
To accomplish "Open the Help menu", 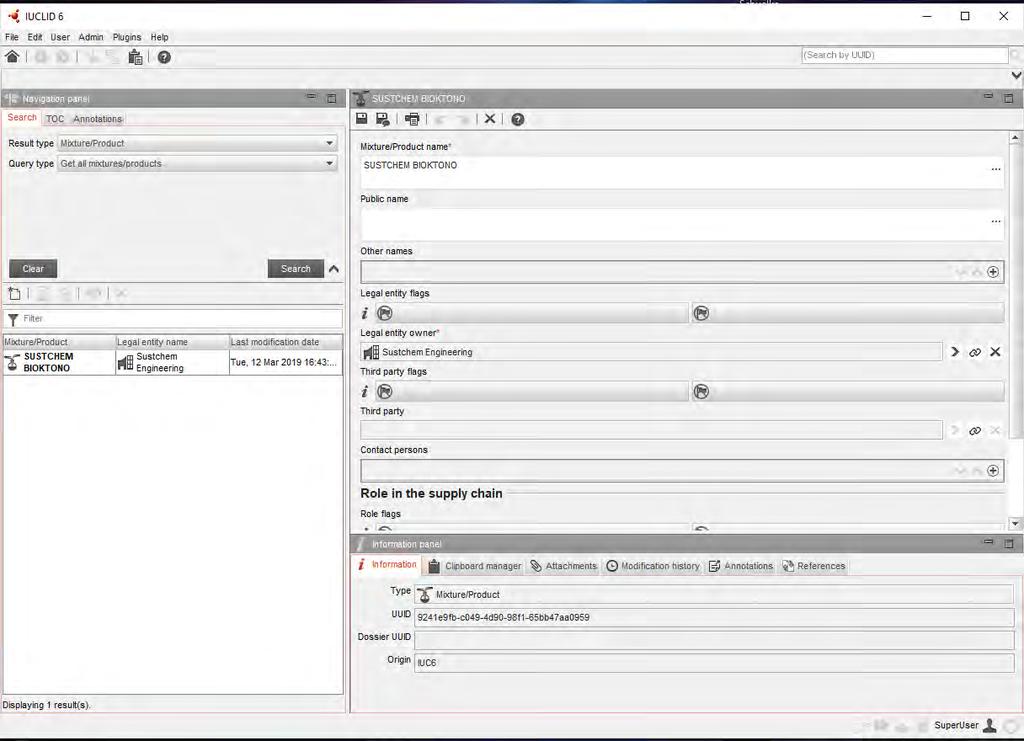I will (x=159, y=37).
